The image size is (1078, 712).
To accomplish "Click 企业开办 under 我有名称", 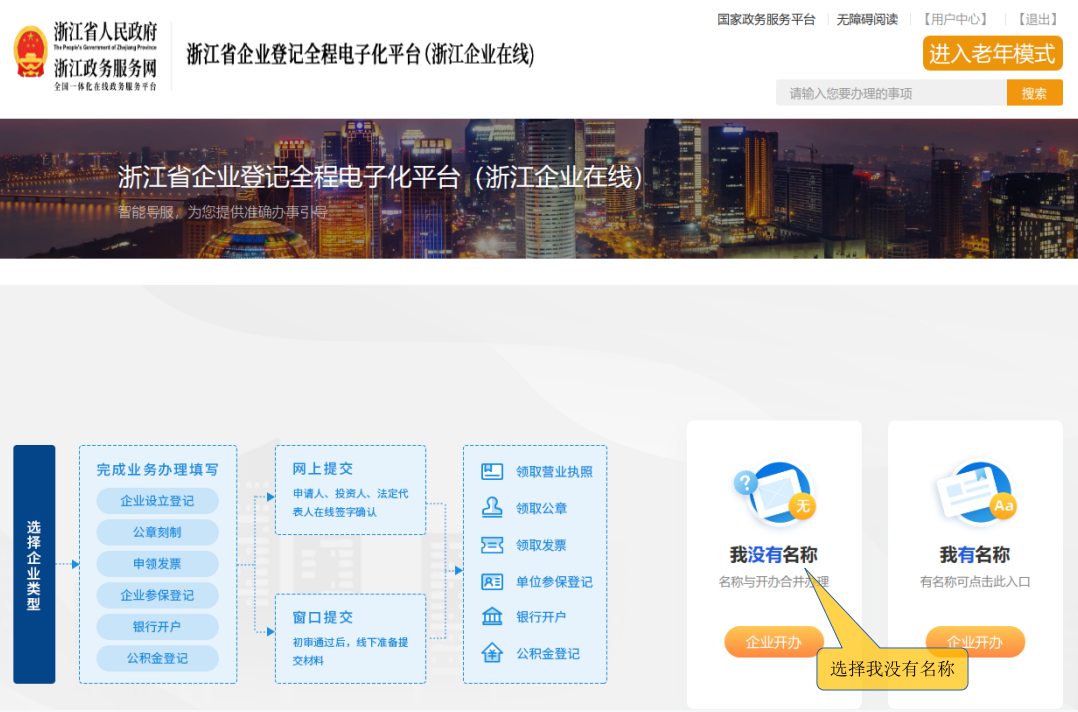I will (x=974, y=642).
